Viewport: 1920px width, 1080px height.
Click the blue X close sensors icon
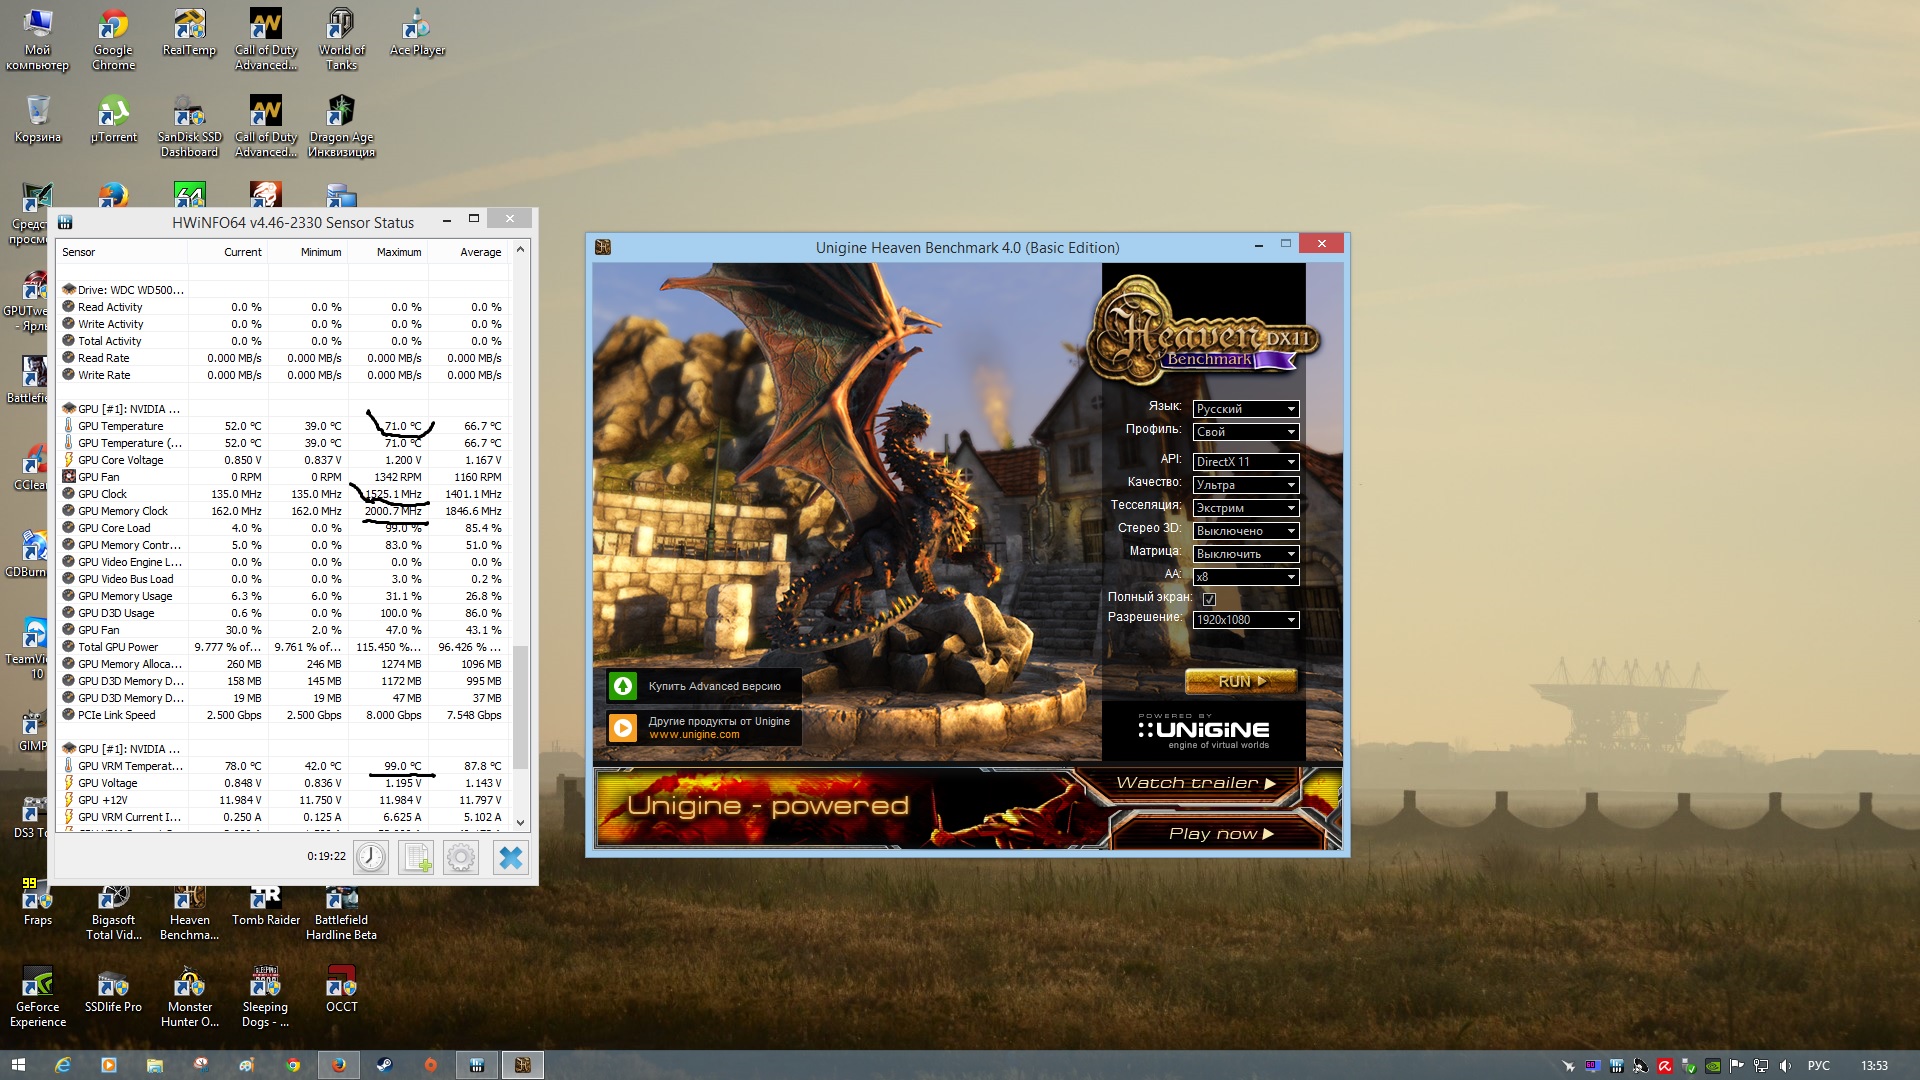[x=510, y=858]
